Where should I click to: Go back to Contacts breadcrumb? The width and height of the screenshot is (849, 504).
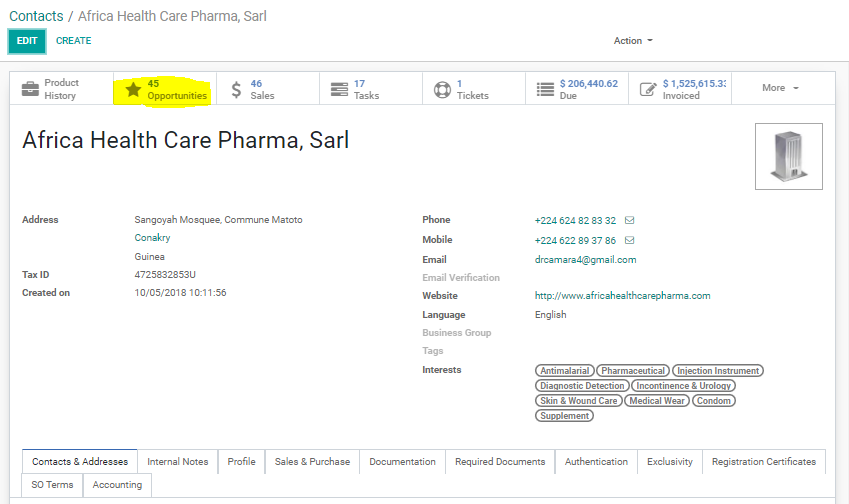[36, 16]
